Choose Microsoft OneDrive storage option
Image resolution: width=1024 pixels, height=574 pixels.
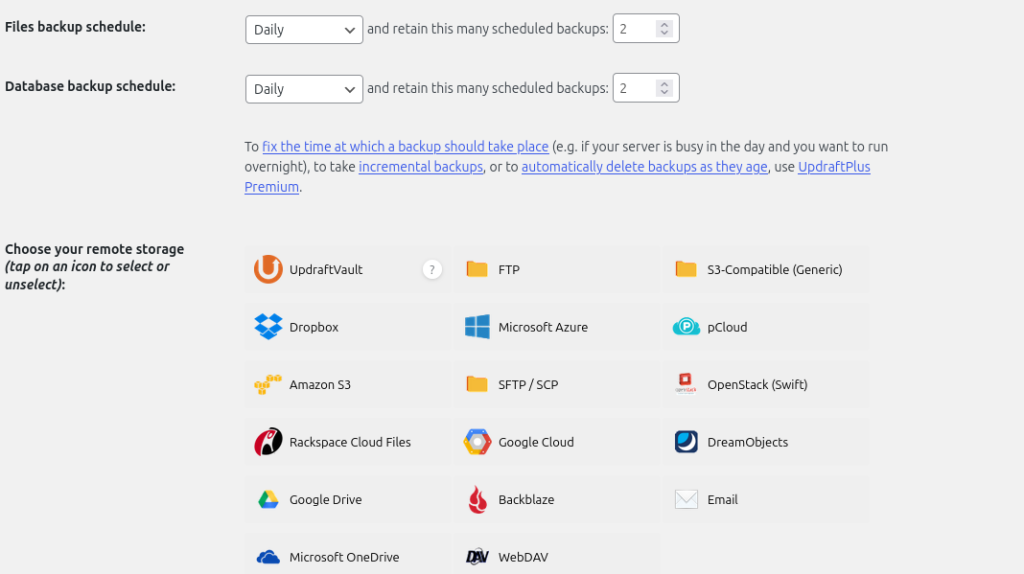(268, 557)
